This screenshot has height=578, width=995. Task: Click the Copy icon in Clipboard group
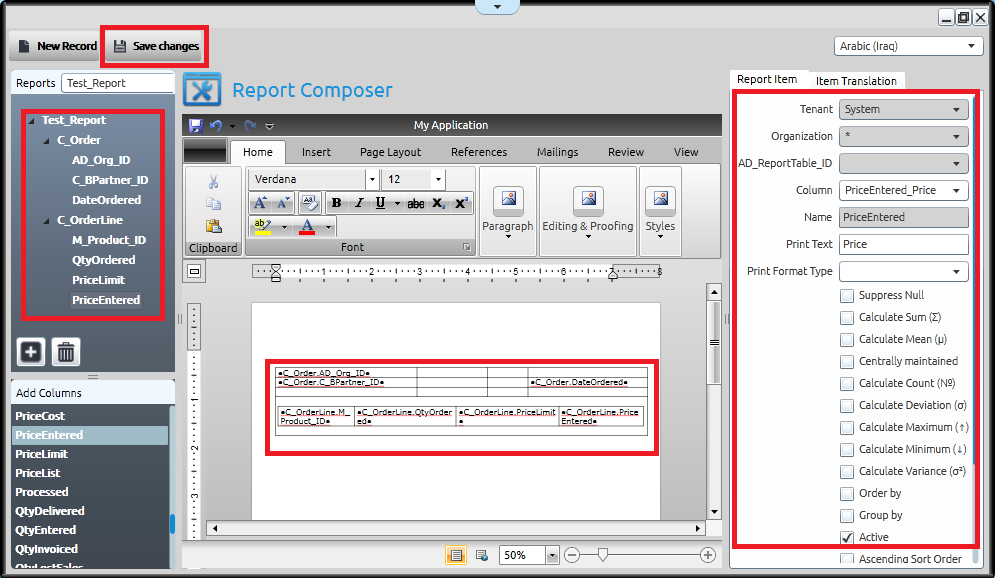[x=213, y=202]
